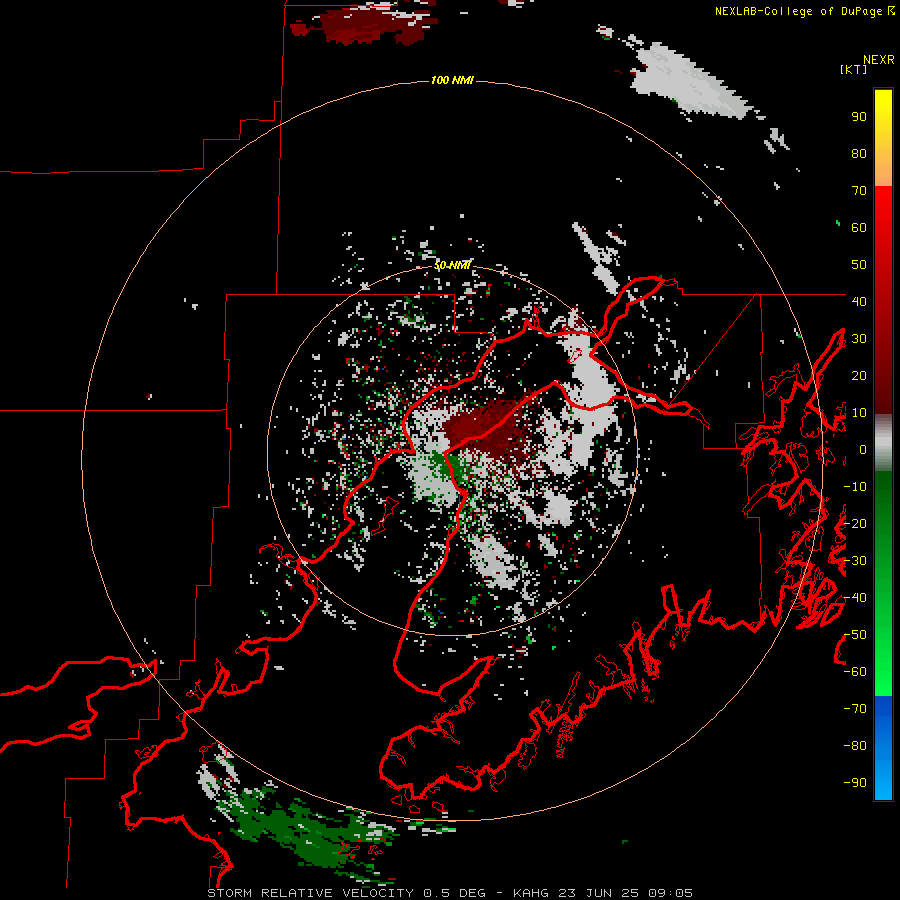Click the -10 value on the velocity scale
The width and height of the screenshot is (900, 900).
(855, 487)
